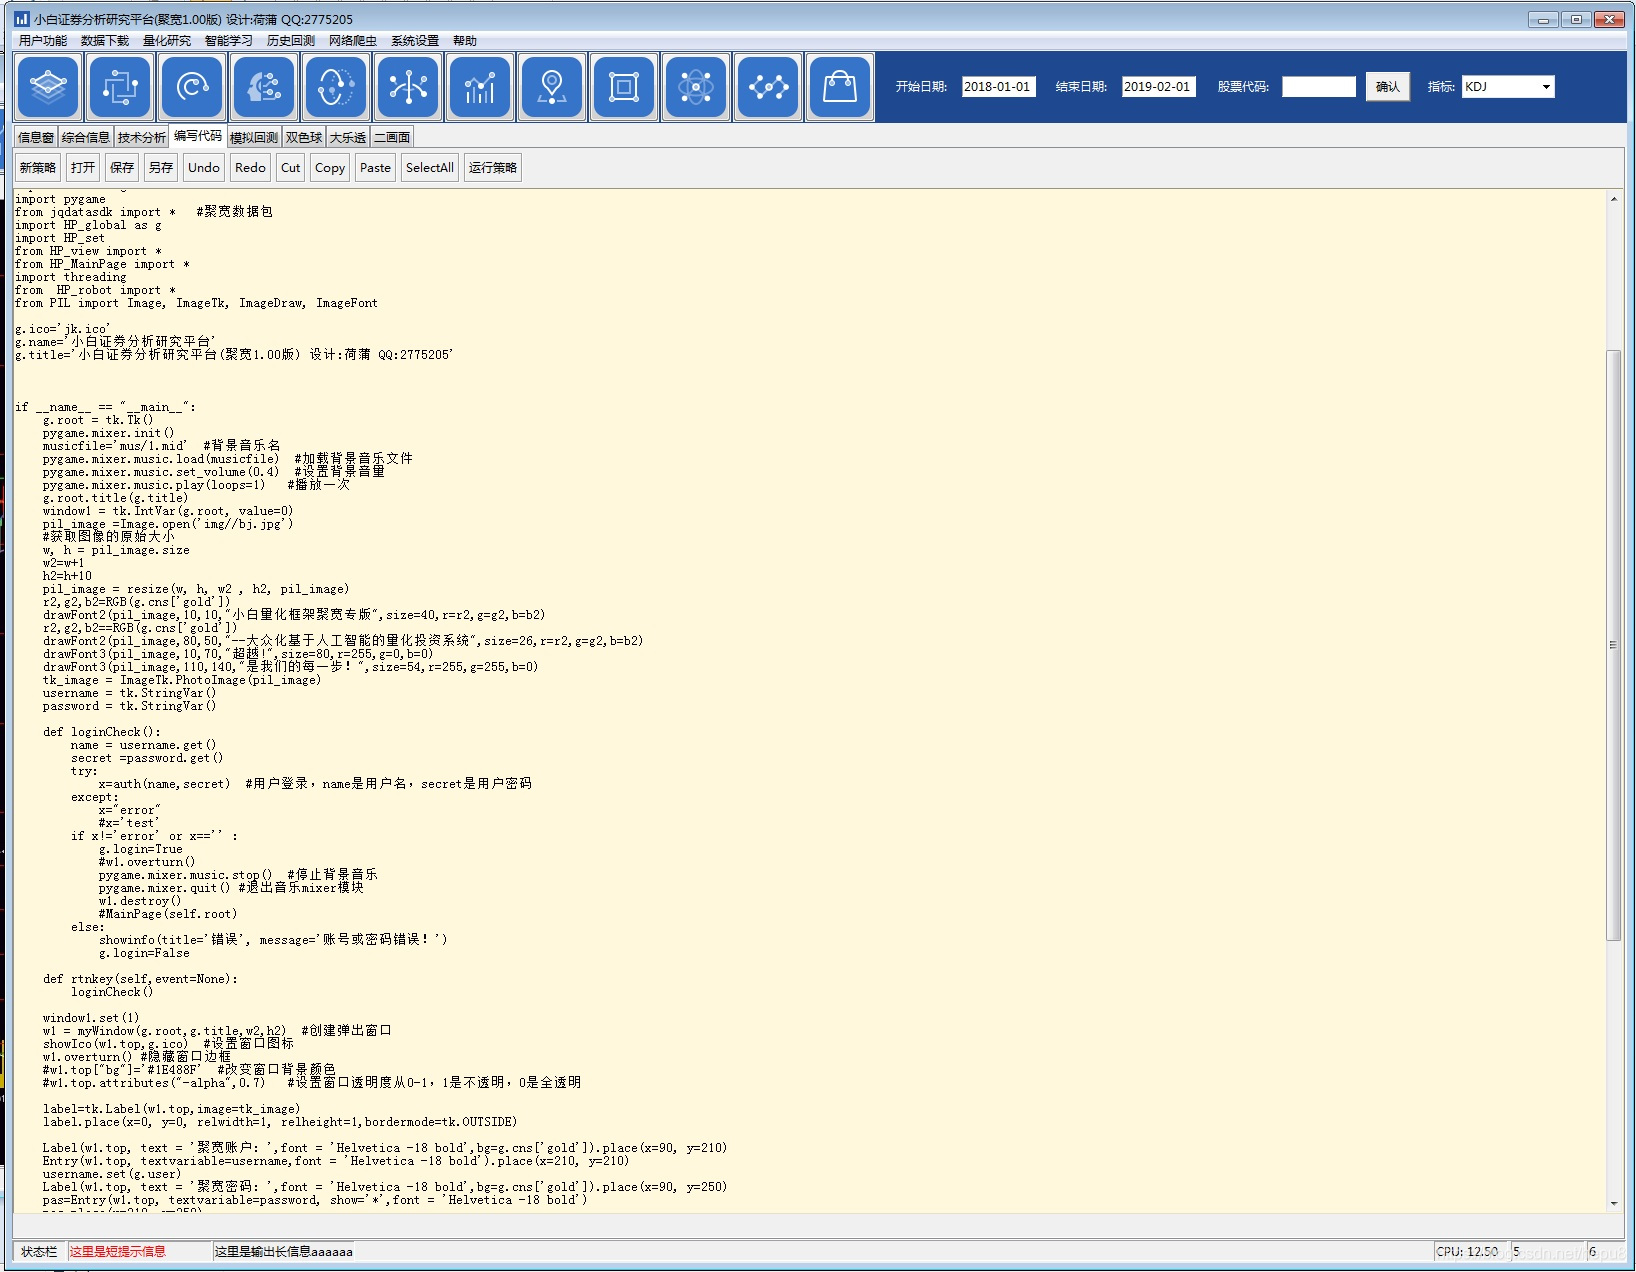Click the 新策略 button
The width and height of the screenshot is (1636, 1272).
38,168
